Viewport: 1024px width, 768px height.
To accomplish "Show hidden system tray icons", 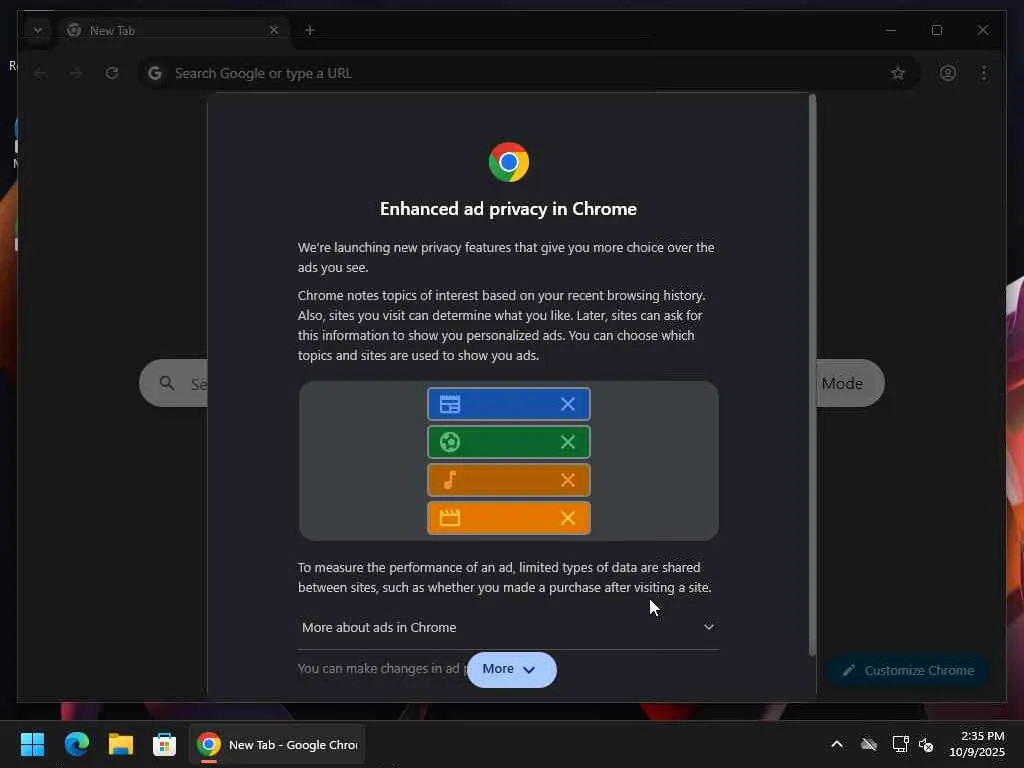I will (837, 744).
